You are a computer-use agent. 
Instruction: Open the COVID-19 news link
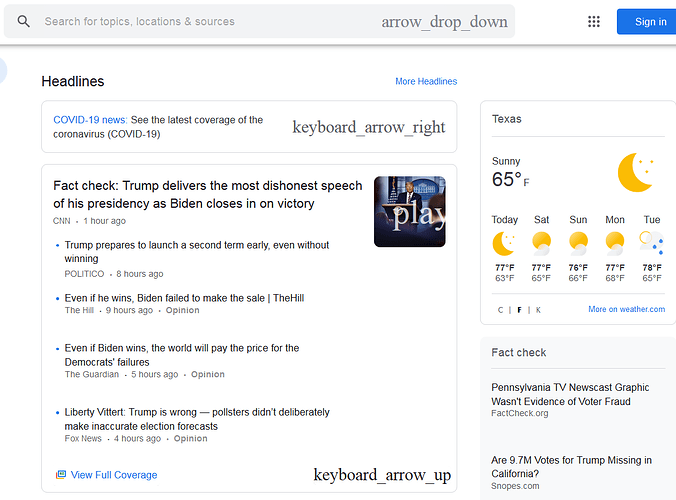pos(90,120)
